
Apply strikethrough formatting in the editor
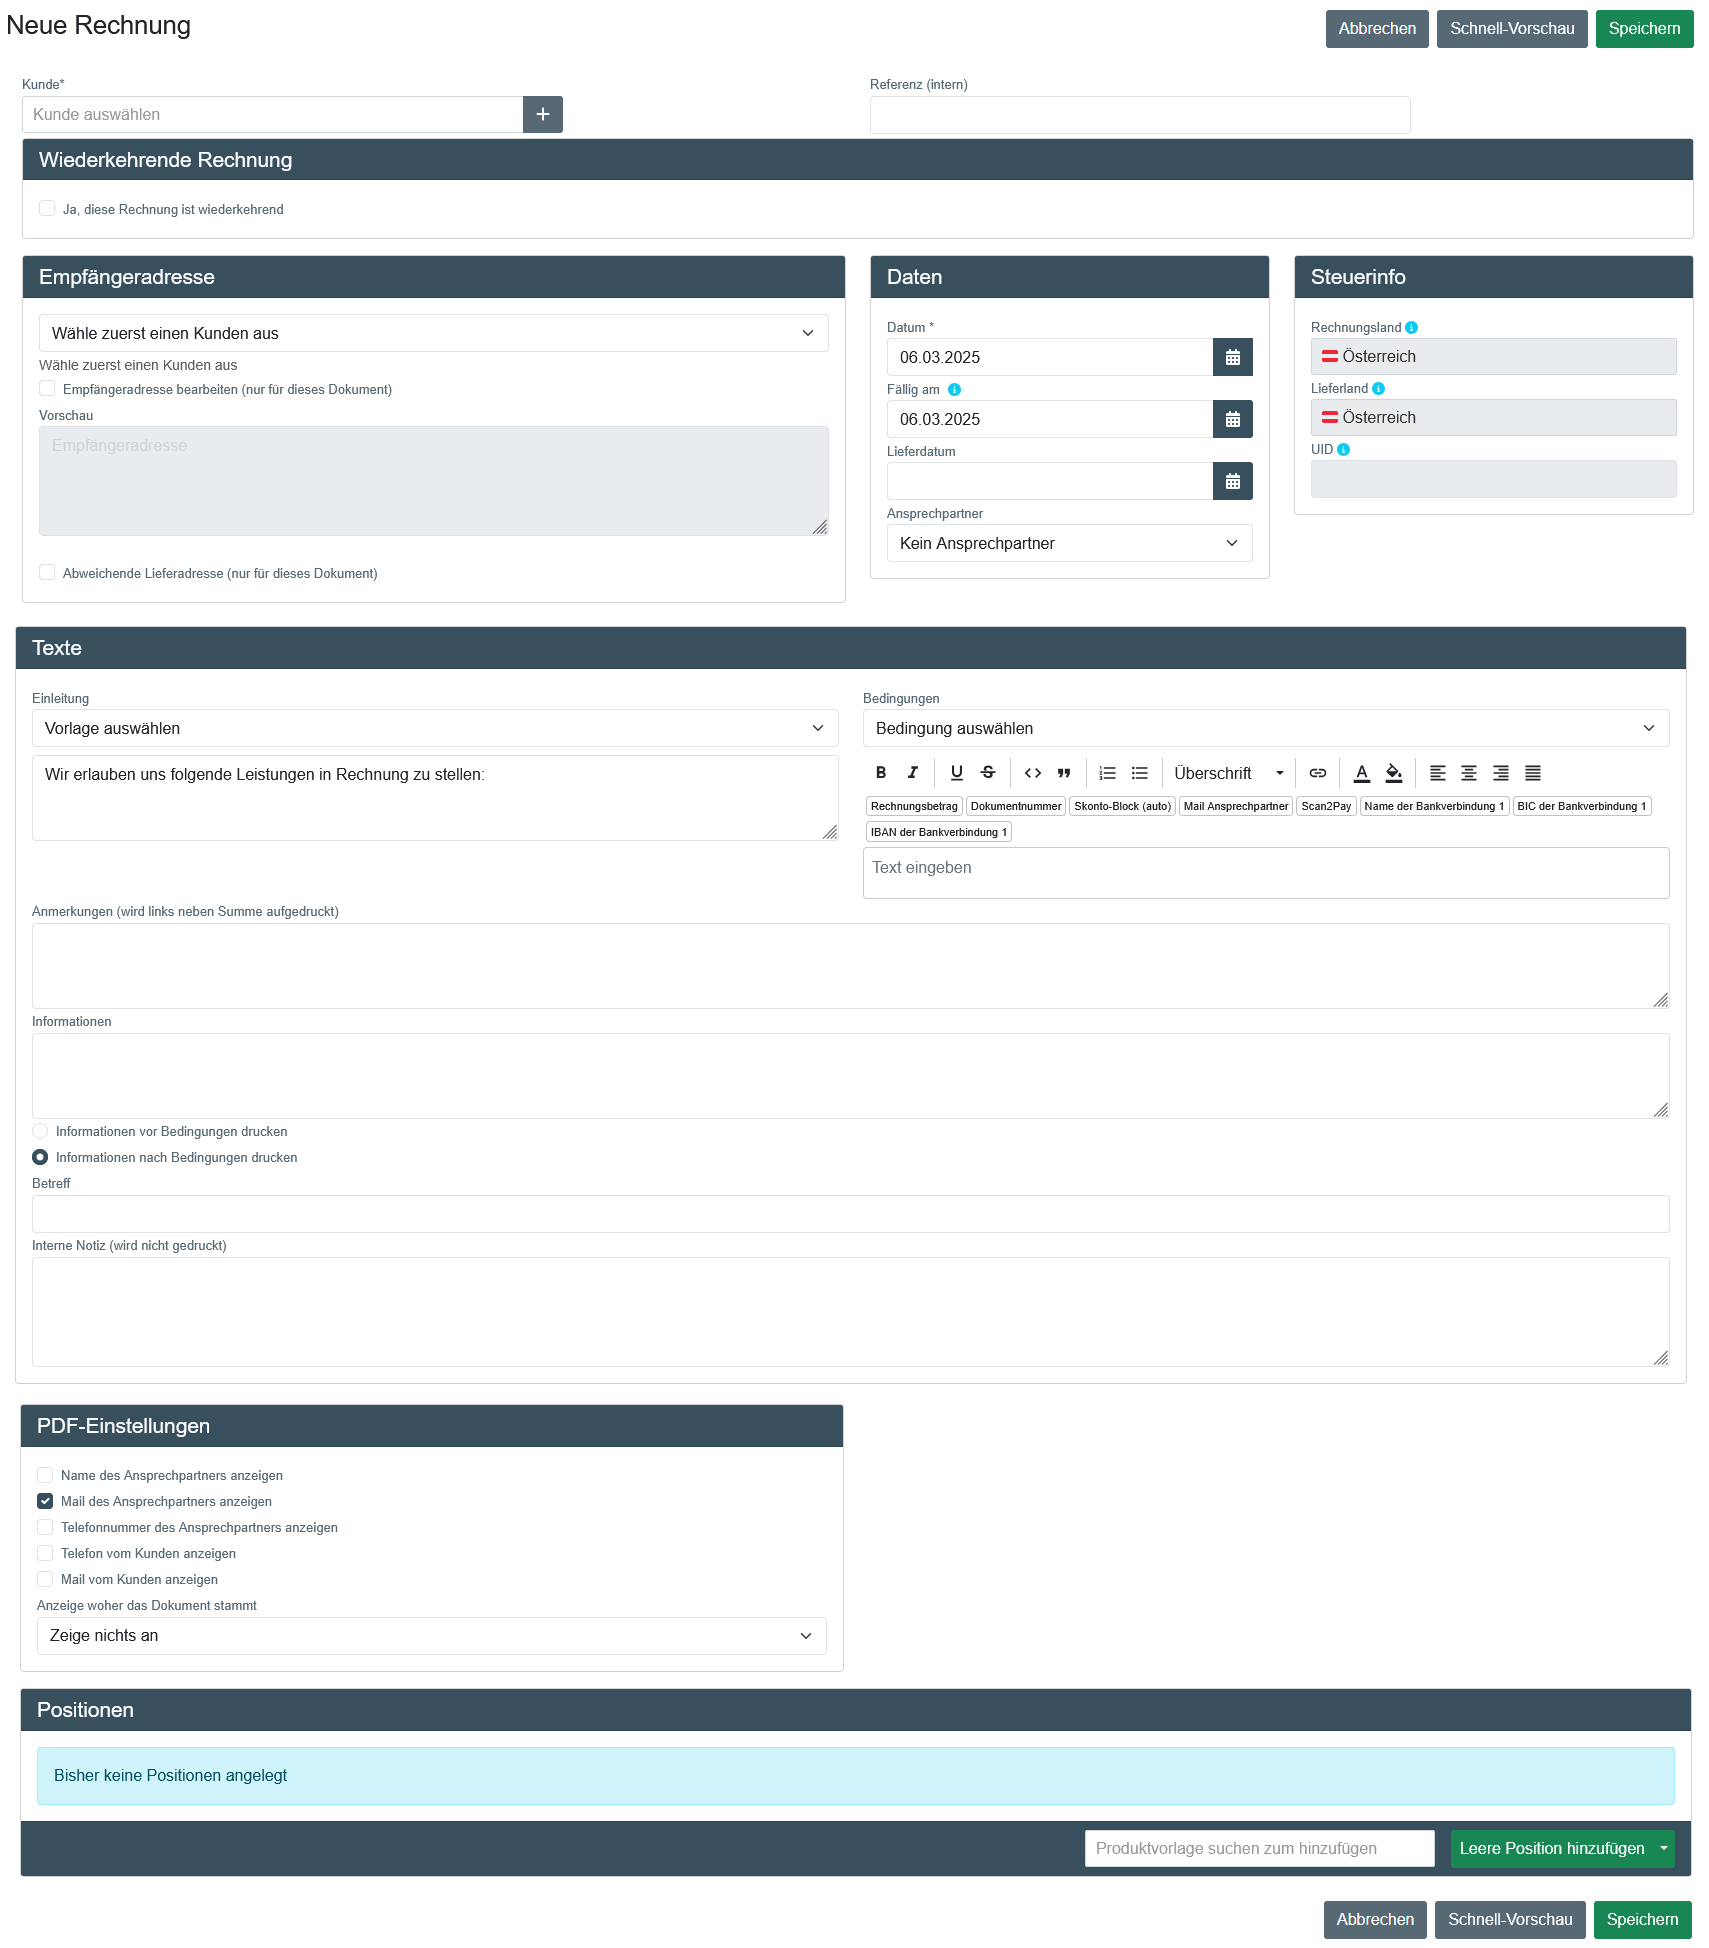click(x=988, y=773)
